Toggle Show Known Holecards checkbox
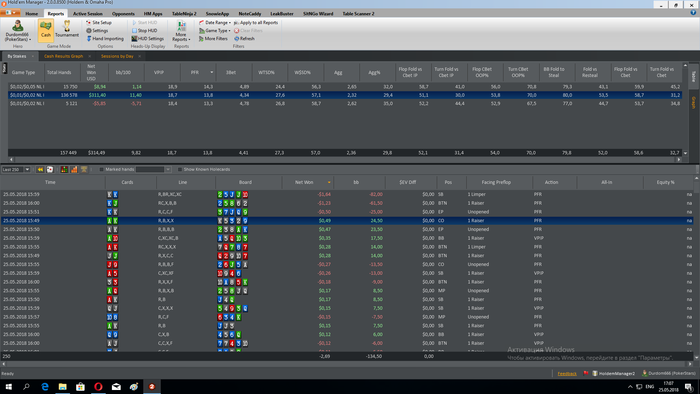This screenshot has width=700, height=394. (x=180, y=170)
